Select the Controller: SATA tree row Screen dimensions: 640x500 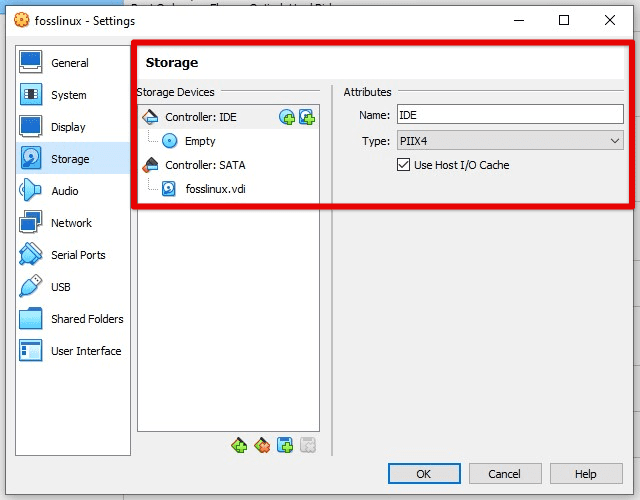(229, 165)
